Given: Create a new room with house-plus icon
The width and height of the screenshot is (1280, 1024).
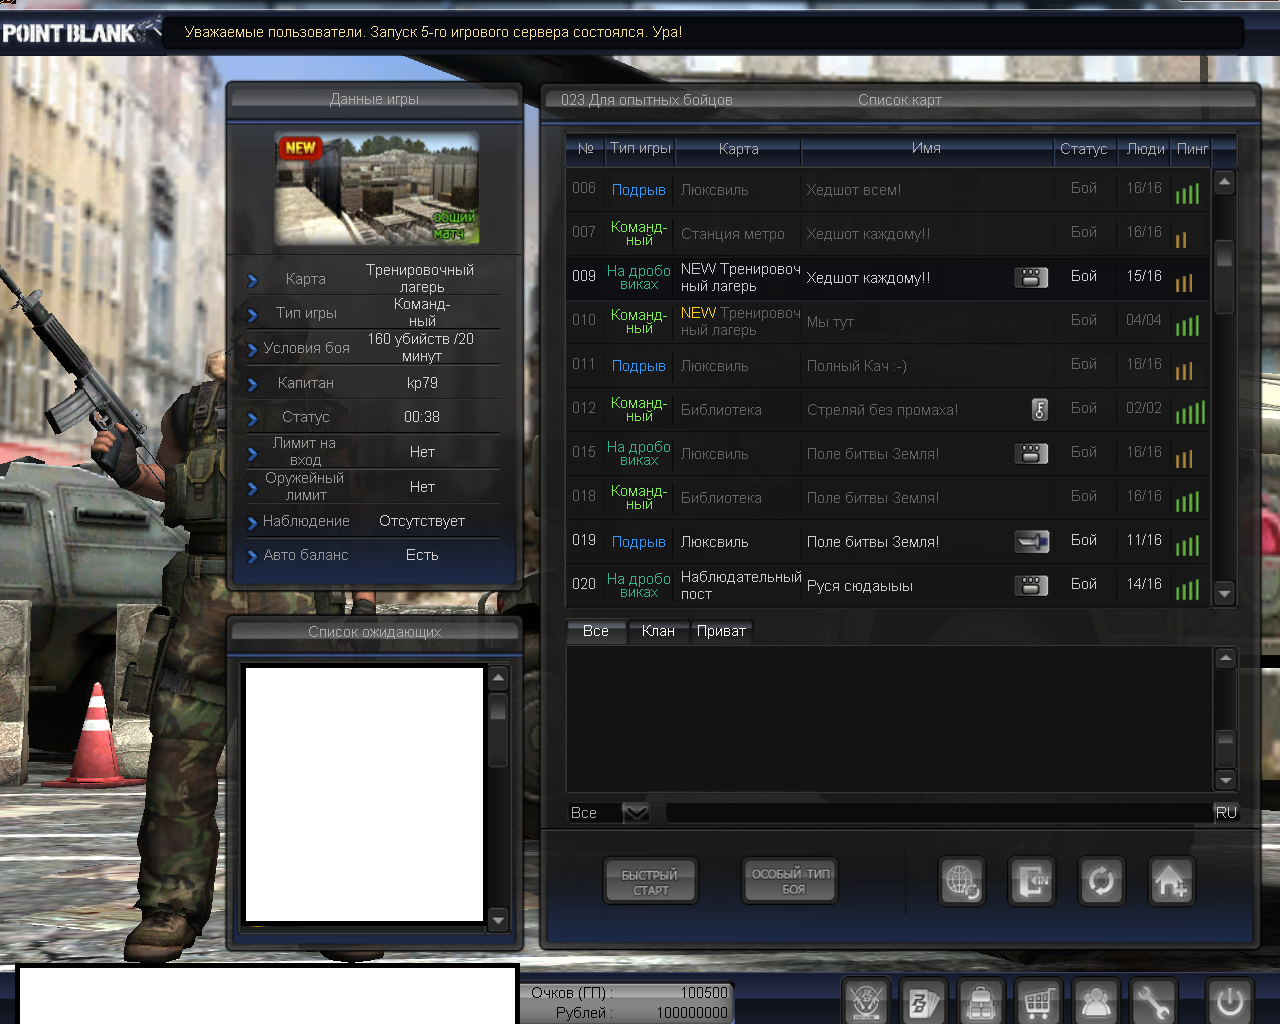Looking at the screenshot, I should 1171,882.
